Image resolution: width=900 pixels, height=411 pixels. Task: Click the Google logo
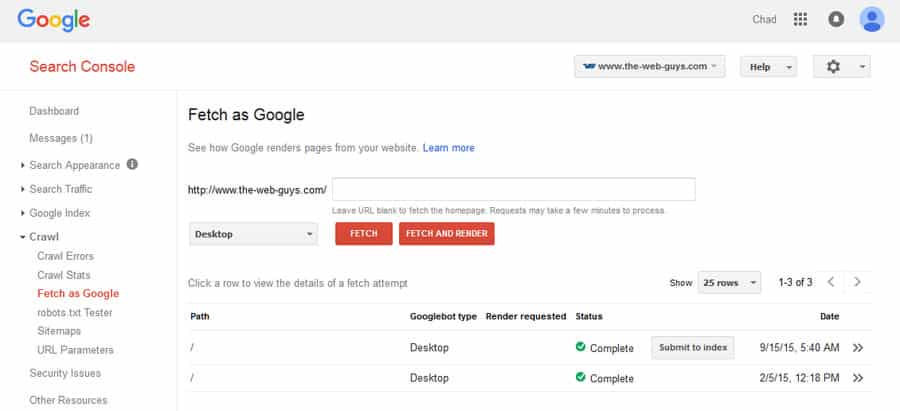(53, 21)
